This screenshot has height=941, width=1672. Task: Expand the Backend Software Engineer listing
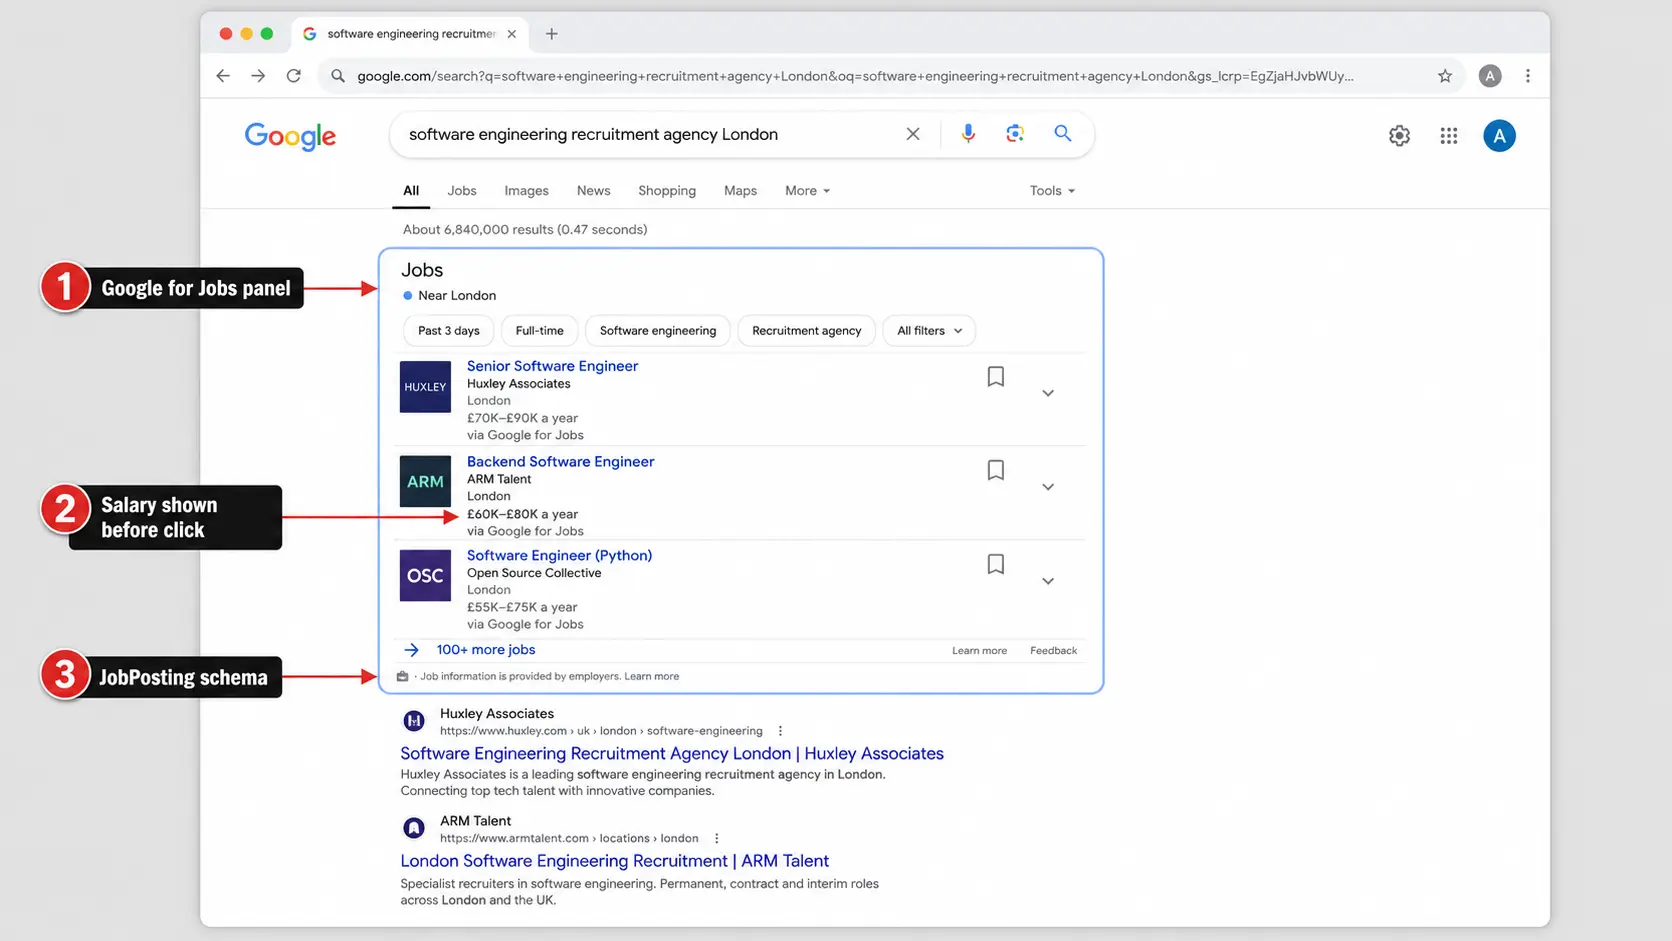1048,487
